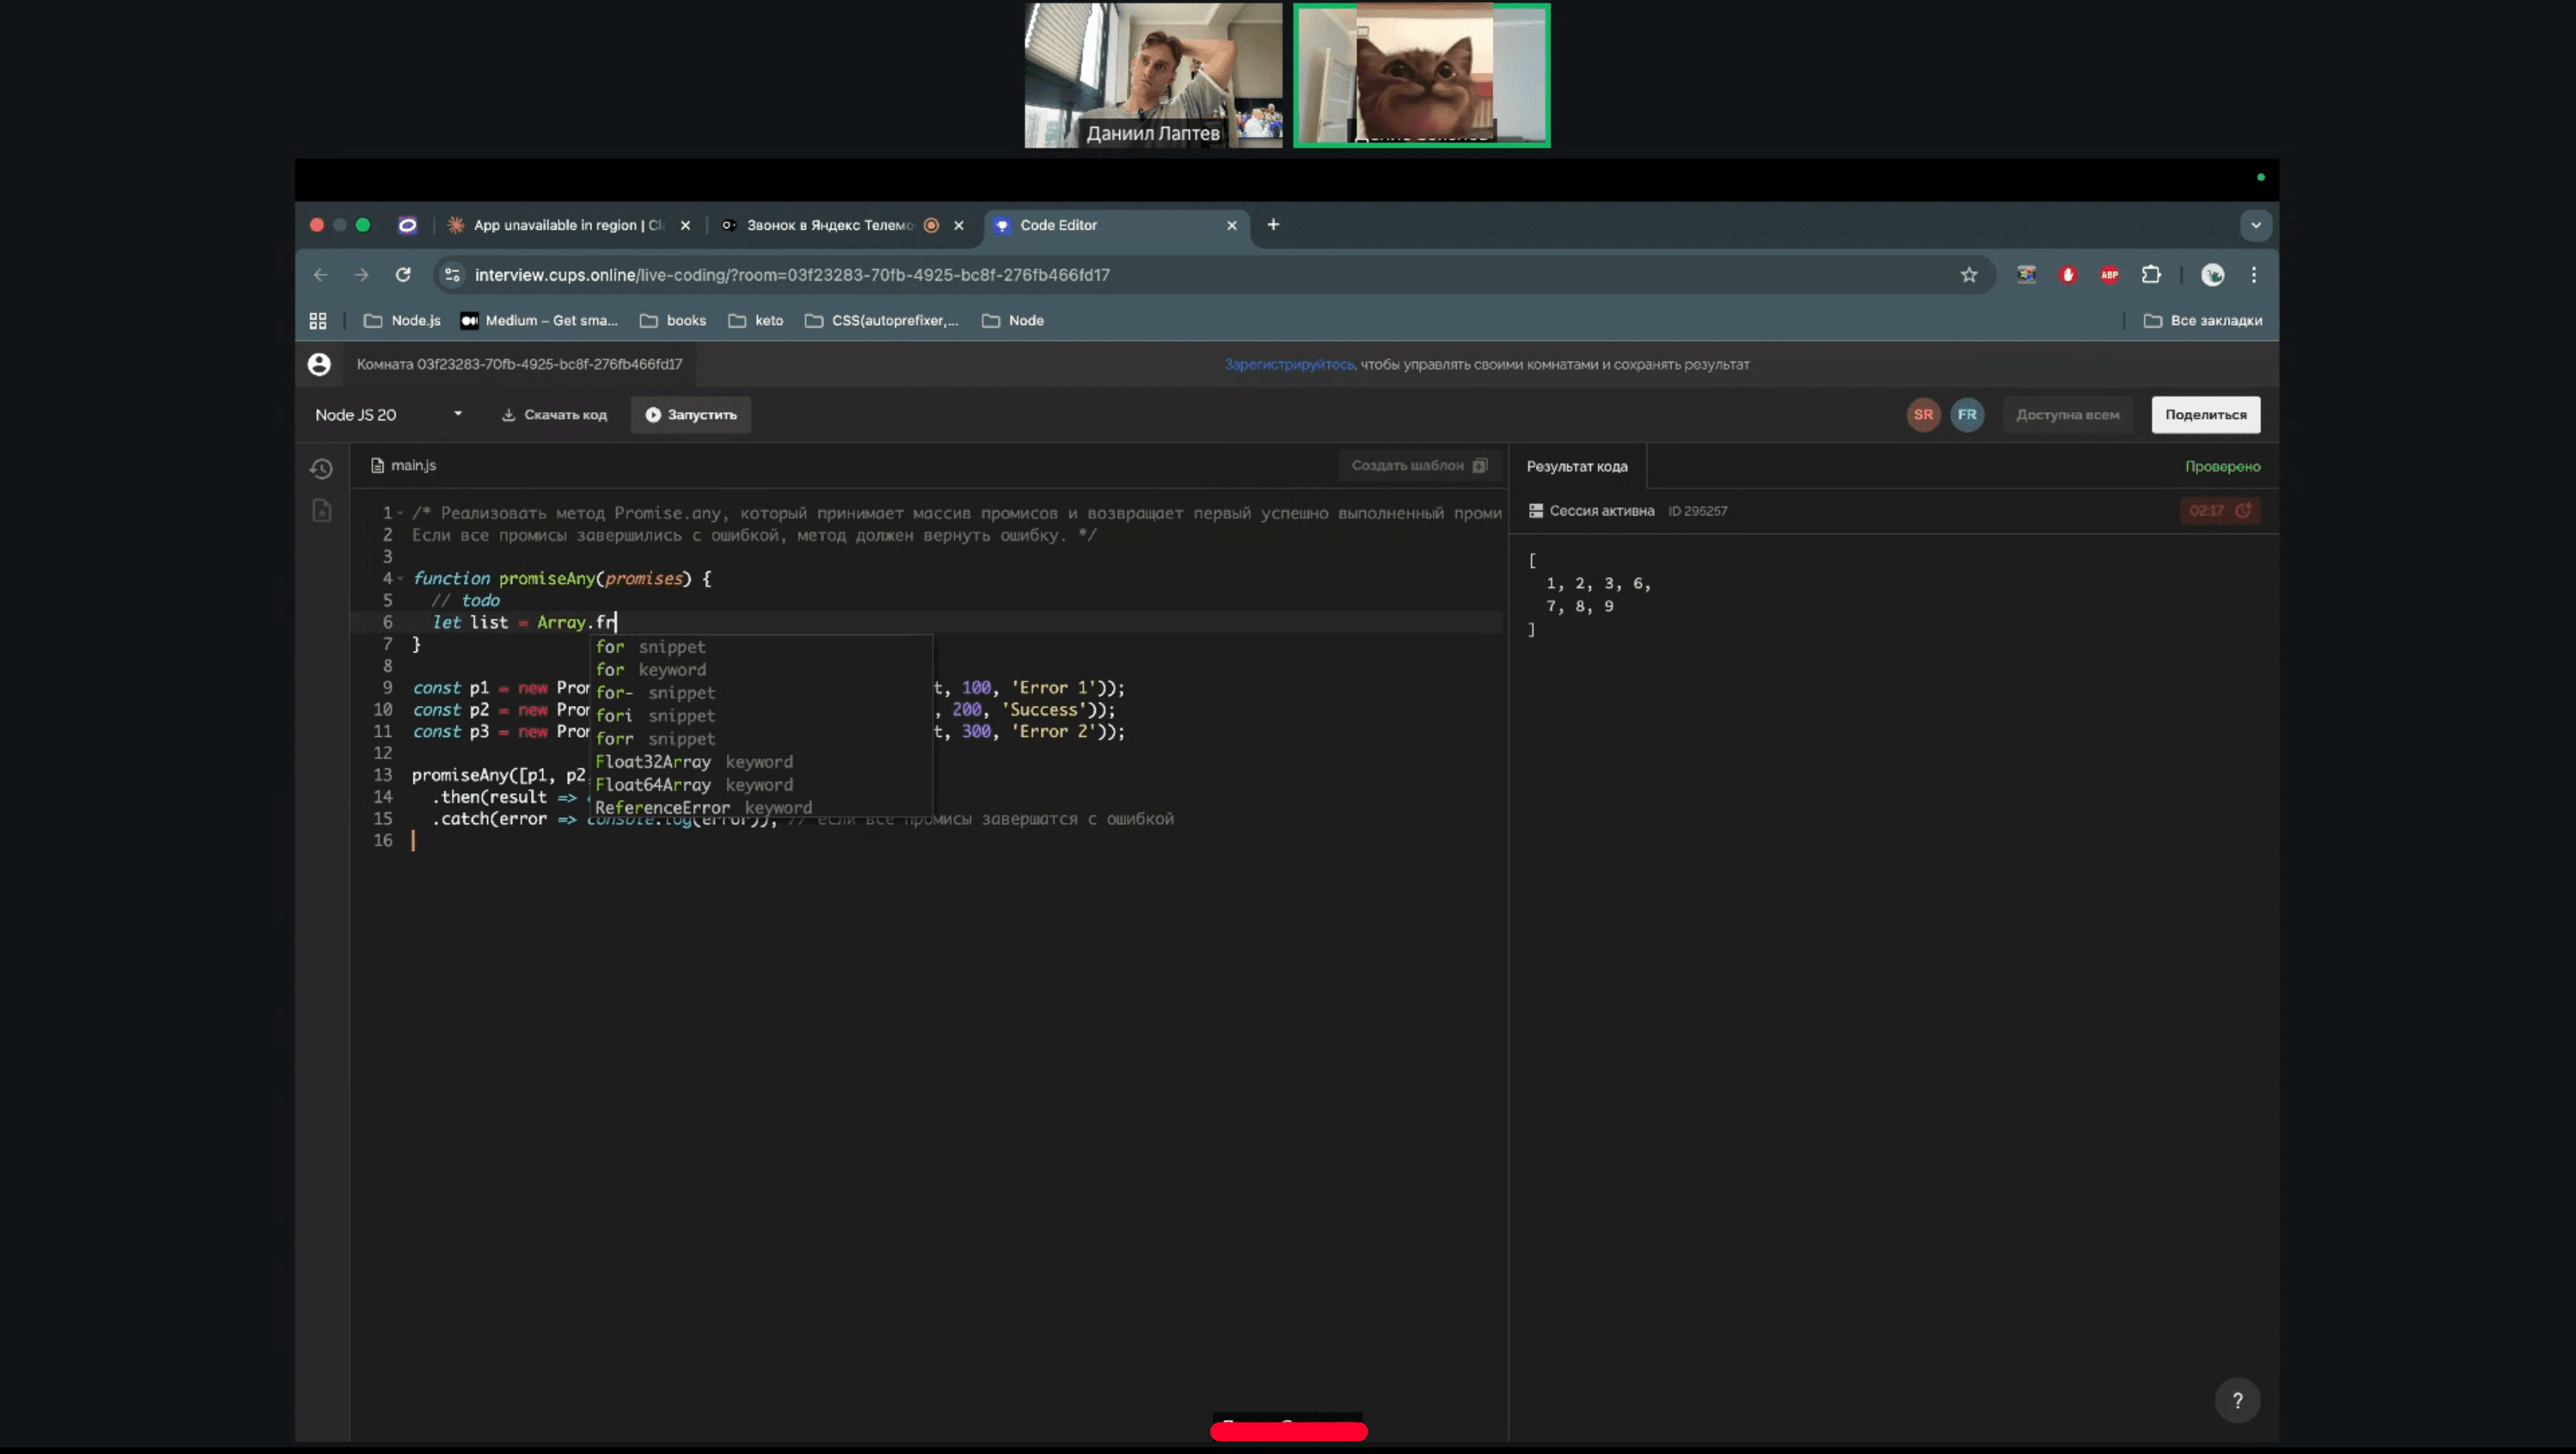Image resolution: width=2576 pixels, height=1454 pixels.
Task: Close the Яндекс Телемост call tab
Action: [959, 226]
